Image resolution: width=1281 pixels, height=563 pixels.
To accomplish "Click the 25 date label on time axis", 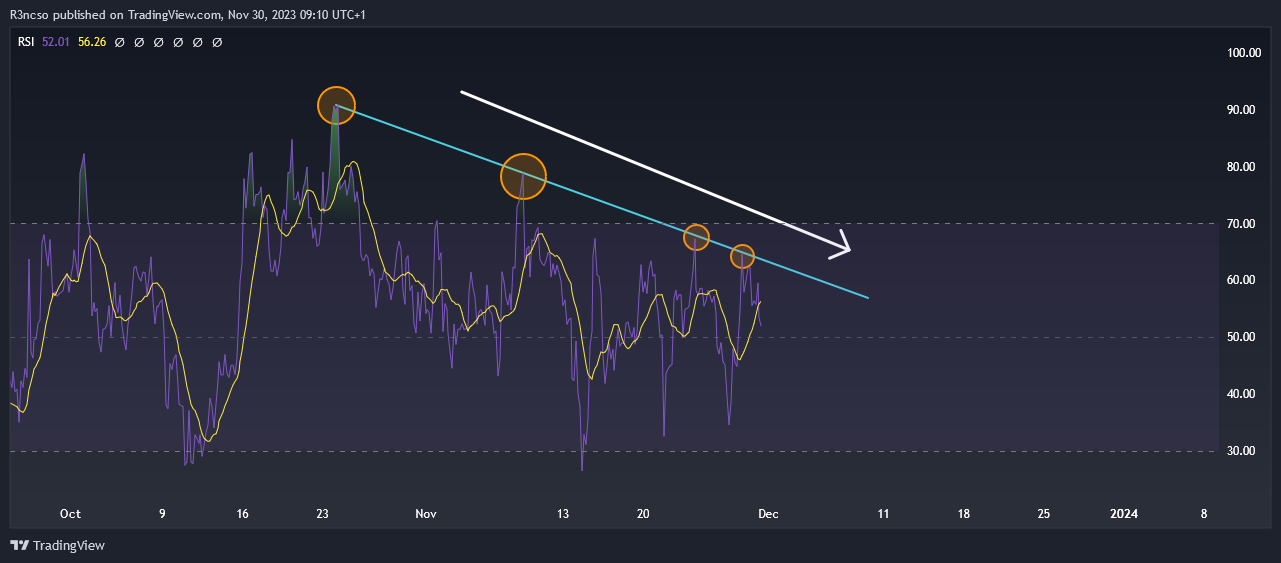I will pyautogui.click(x=1043, y=514).
